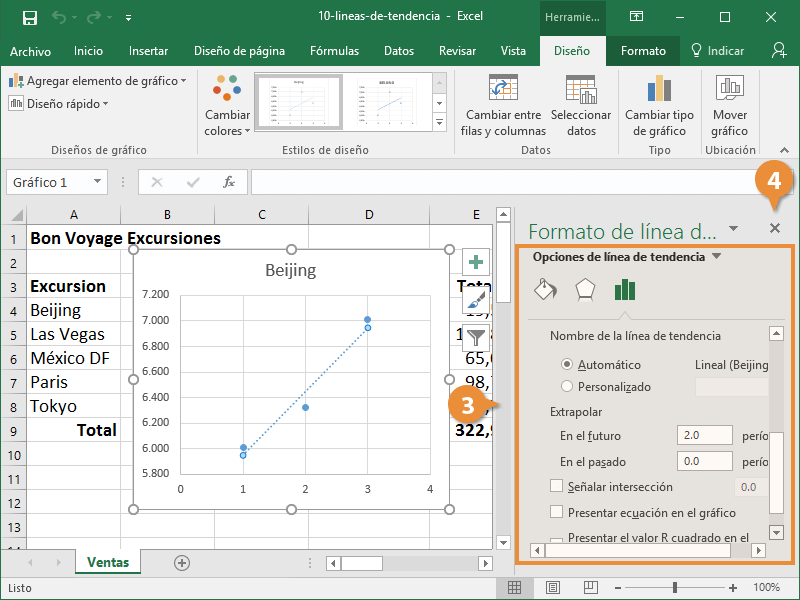Save the workbook with the disk icon

tap(29, 17)
